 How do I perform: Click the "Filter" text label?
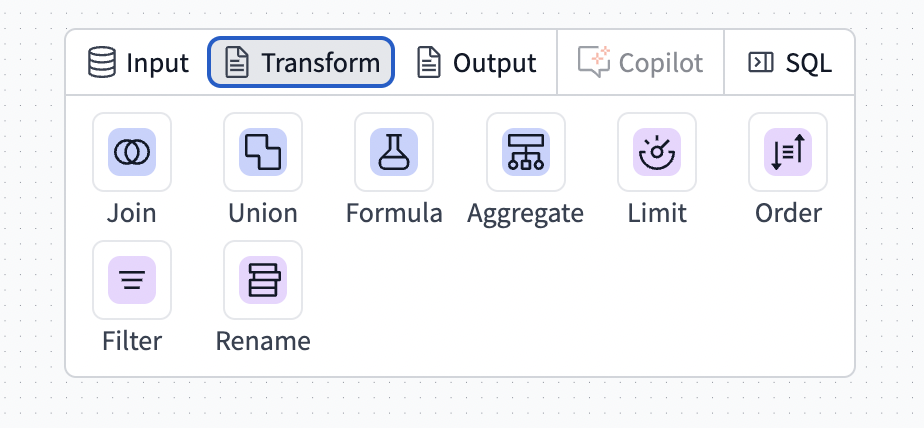(x=132, y=341)
